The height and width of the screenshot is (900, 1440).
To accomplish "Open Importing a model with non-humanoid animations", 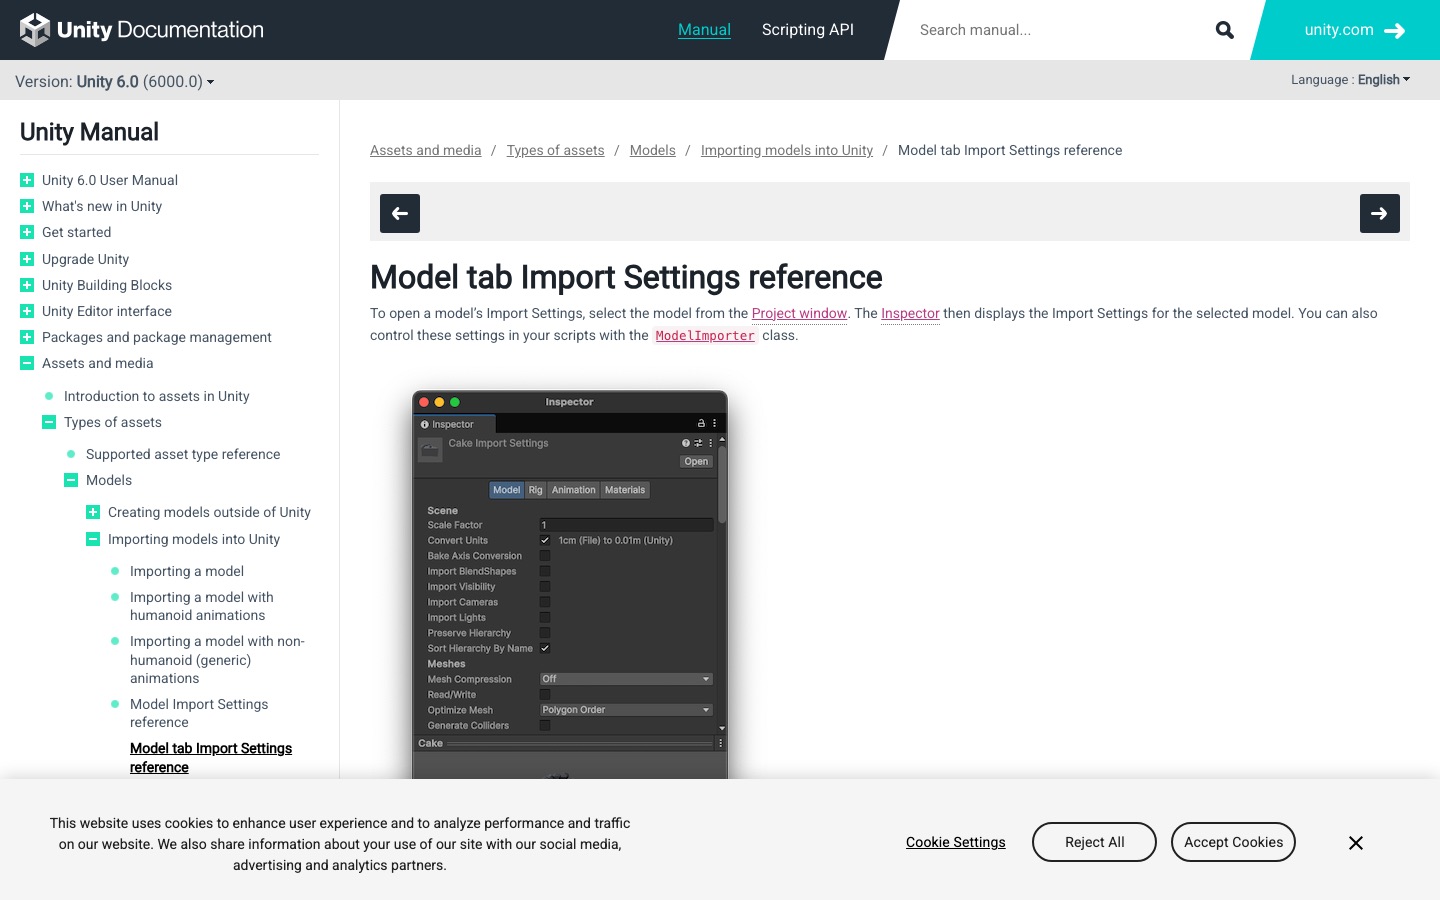I will (217, 659).
